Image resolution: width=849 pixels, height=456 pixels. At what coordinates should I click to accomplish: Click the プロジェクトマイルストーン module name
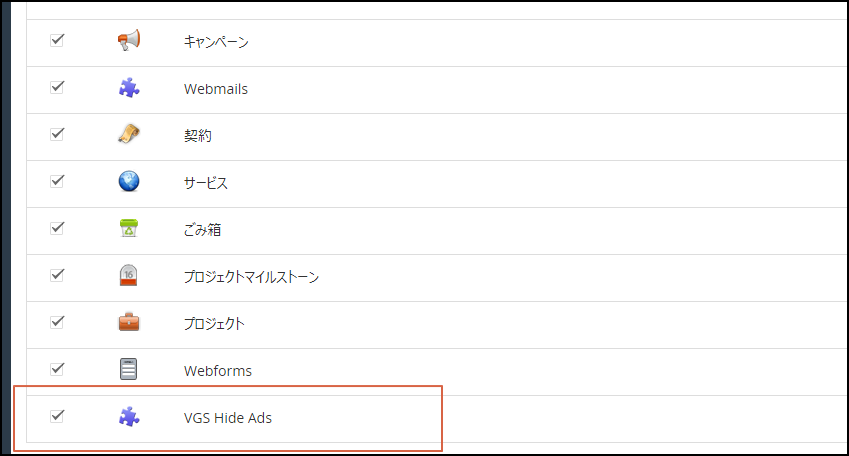pyautogui.click(x=251, y=277)
